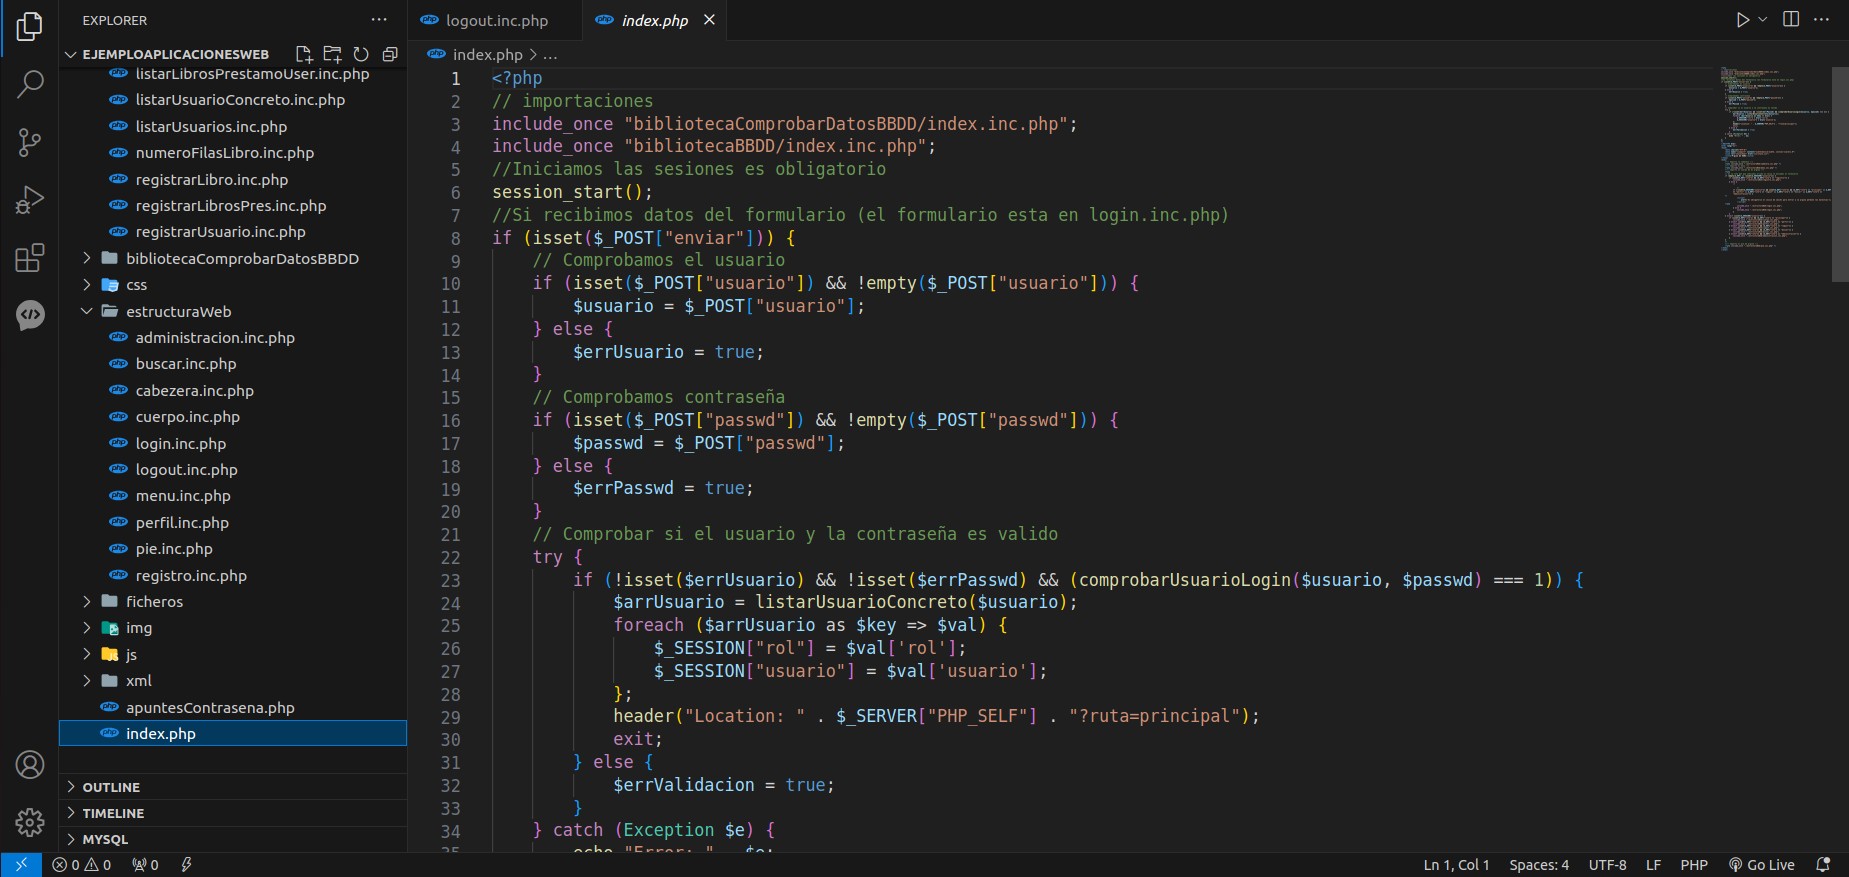
Task: Open login.inc.php in explorer
Action: [233, 443]
